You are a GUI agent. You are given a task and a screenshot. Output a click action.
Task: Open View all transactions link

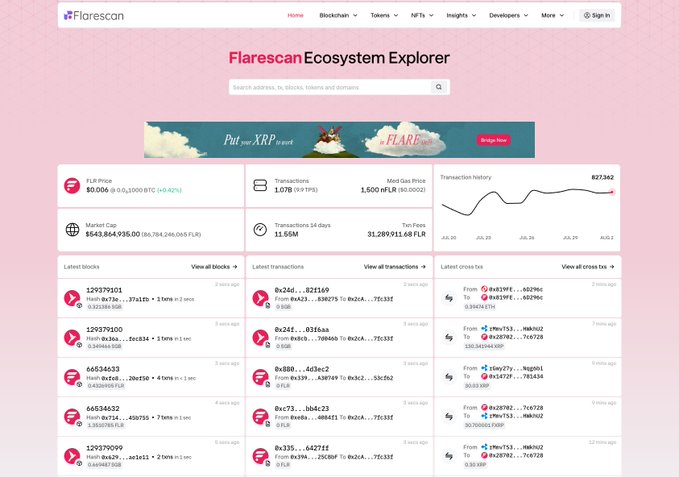(394, 267)
